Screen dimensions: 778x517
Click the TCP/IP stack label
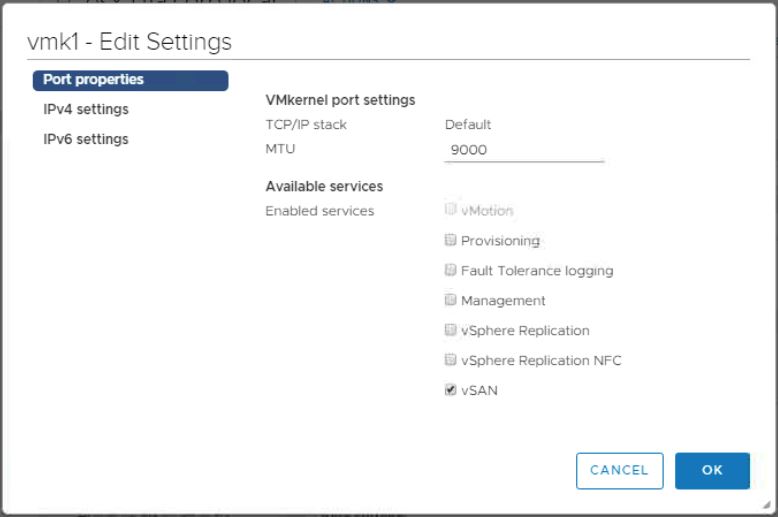(x=306, y=125)
